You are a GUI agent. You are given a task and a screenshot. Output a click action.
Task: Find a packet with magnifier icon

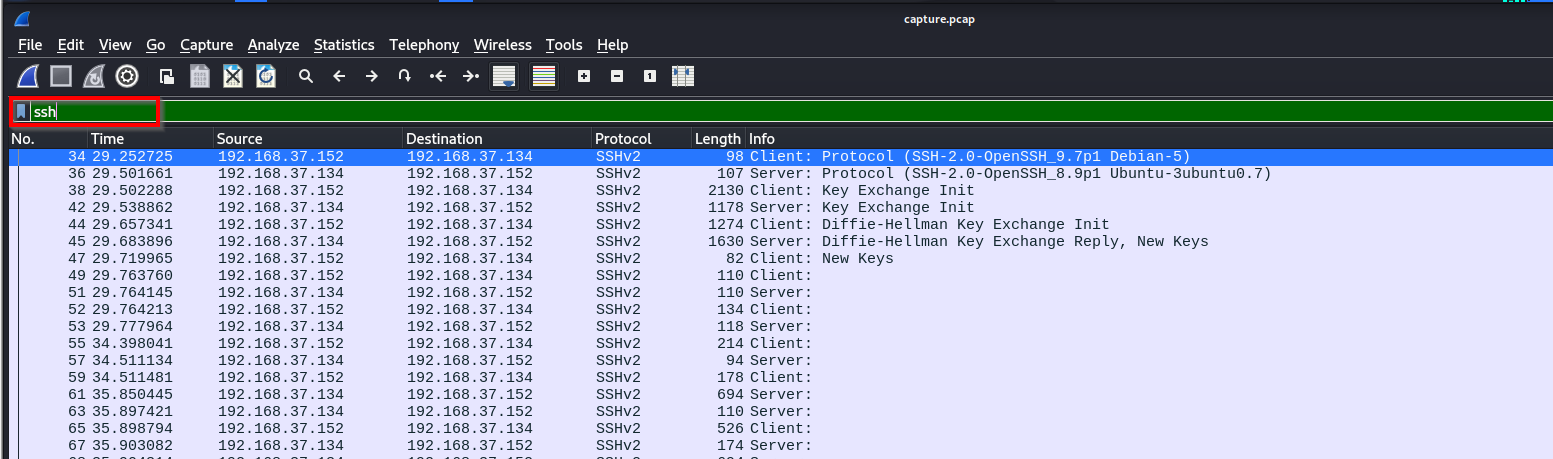(x=306, y=76)
